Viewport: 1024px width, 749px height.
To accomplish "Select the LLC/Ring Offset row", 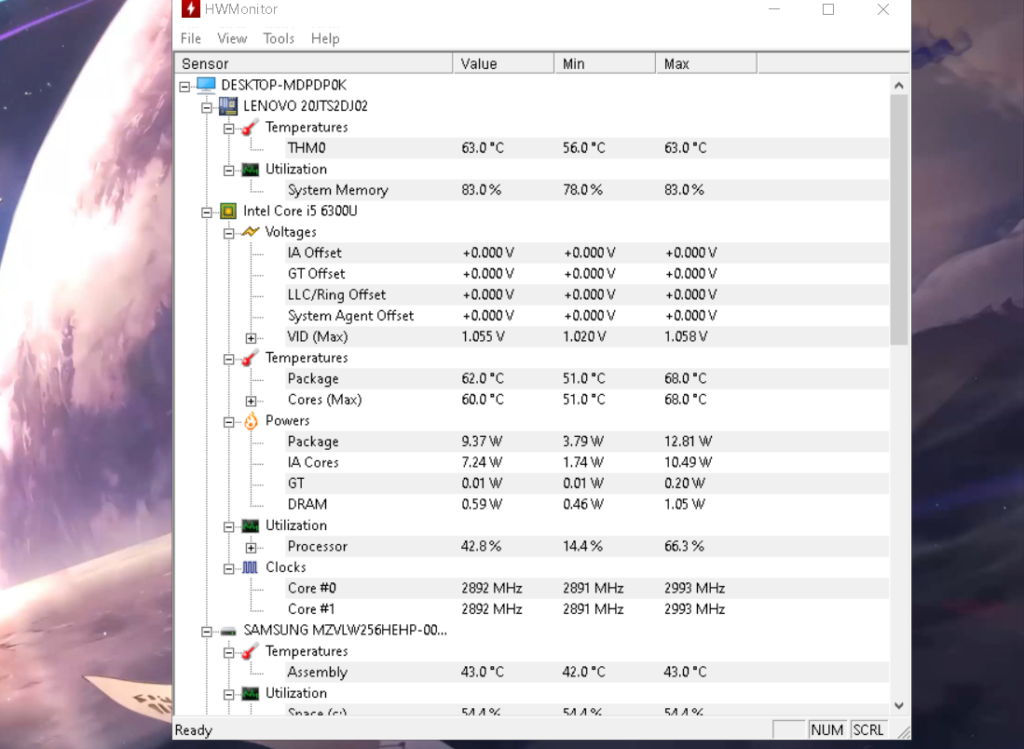I will click(586, 295).
